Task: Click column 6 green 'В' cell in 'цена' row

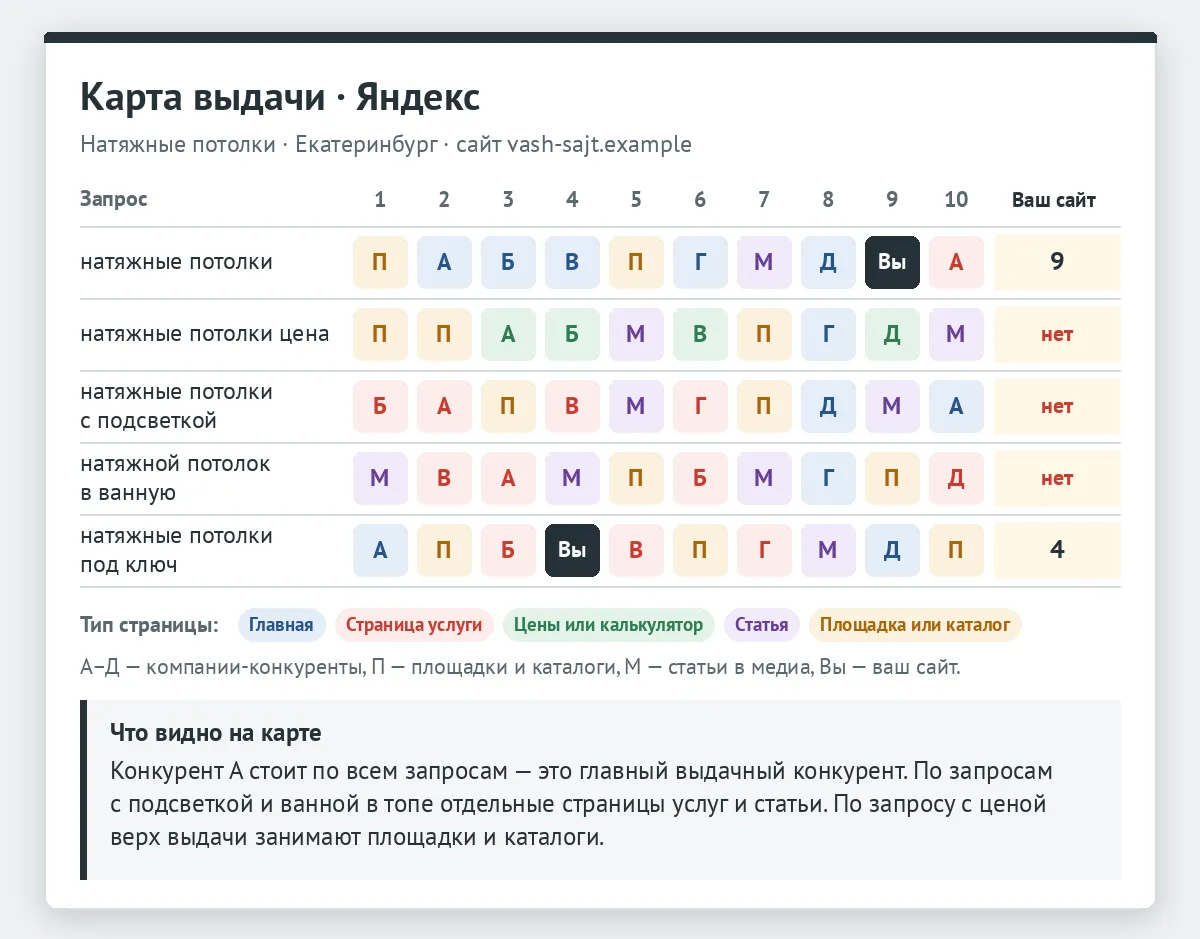Action: pyautogui.click(x=700, y=335)
